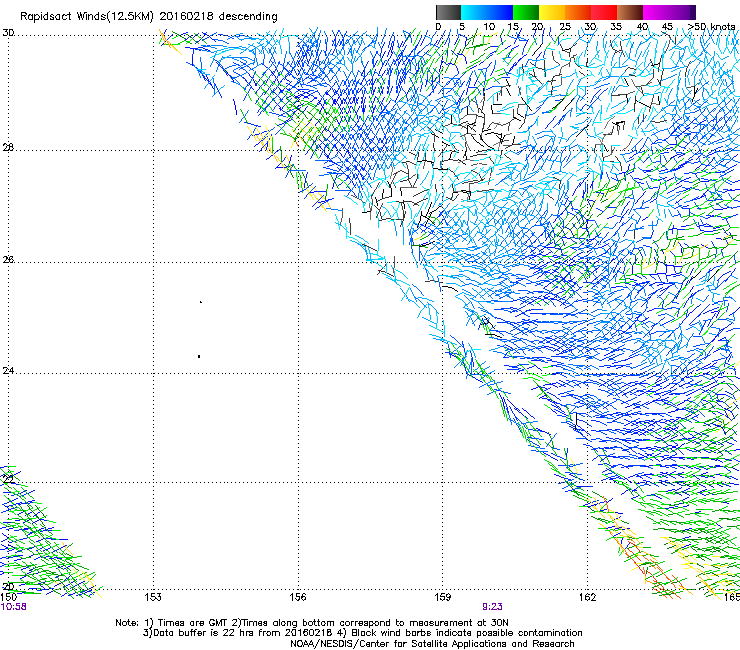
Task: Select the green 15-20 knots legend color
Action: coord(526,12)
